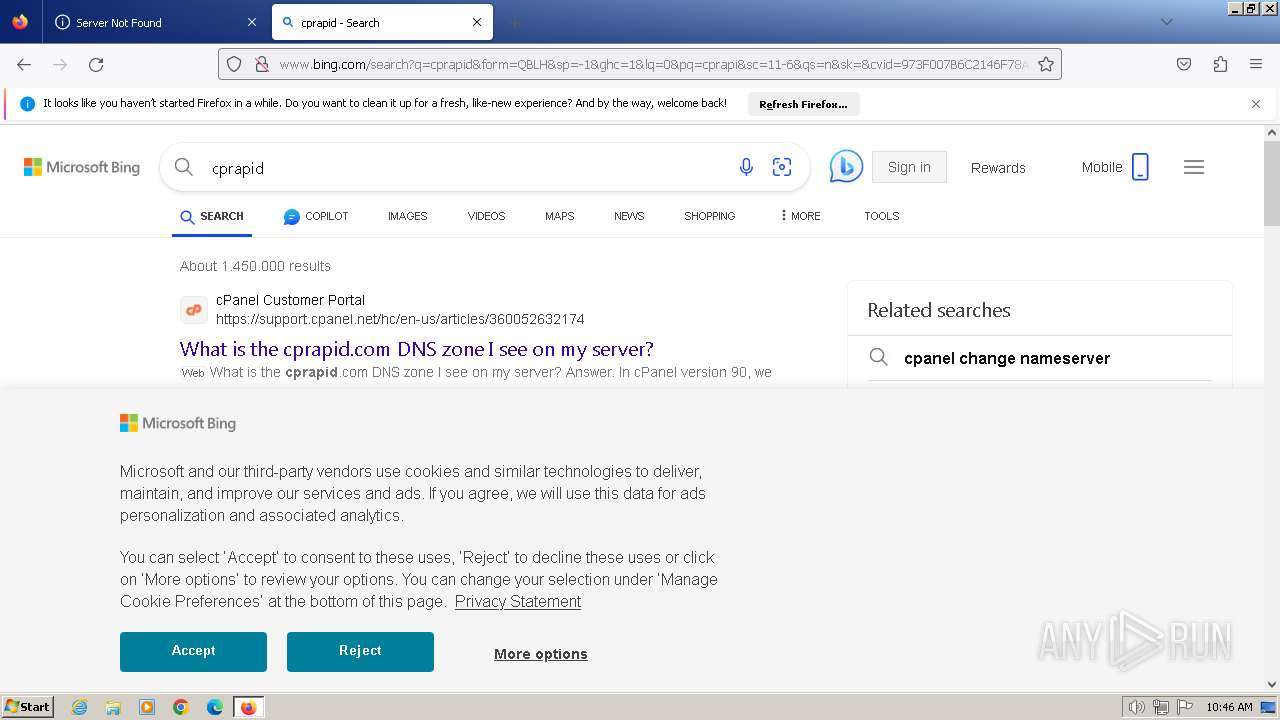Viewport: 1280px width, 720px height.
Task: Switch to the SHOPPING tab
Action: tap(710, 216)
